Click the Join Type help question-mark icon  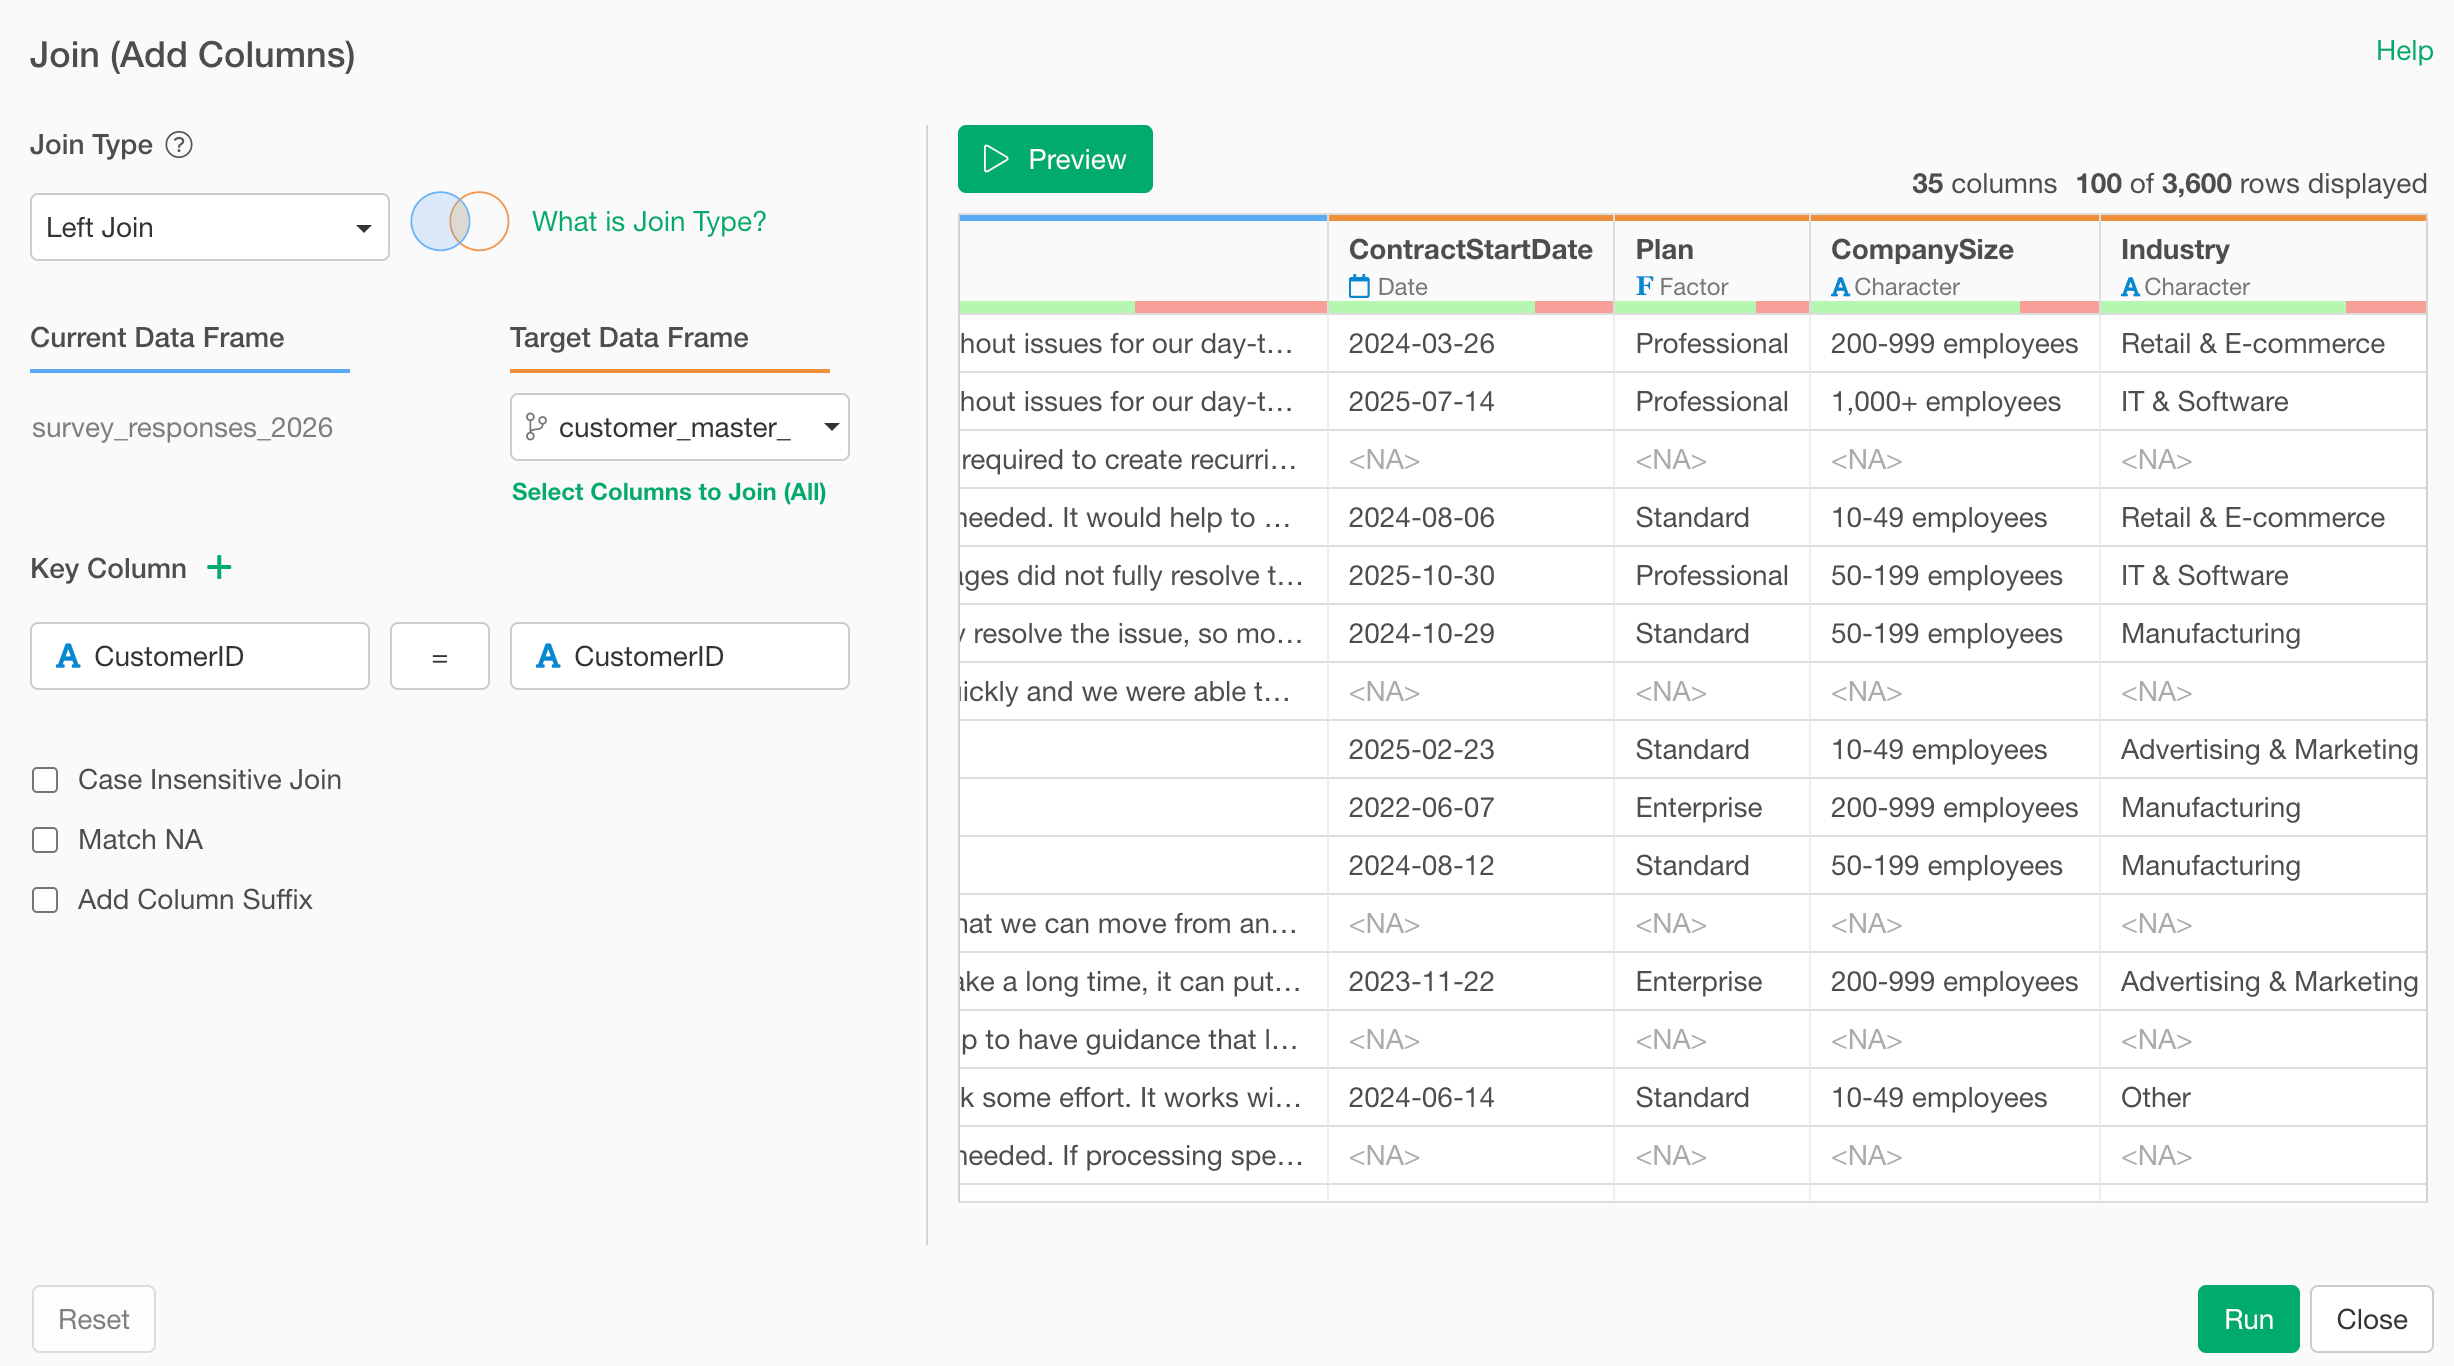(179, 145)
